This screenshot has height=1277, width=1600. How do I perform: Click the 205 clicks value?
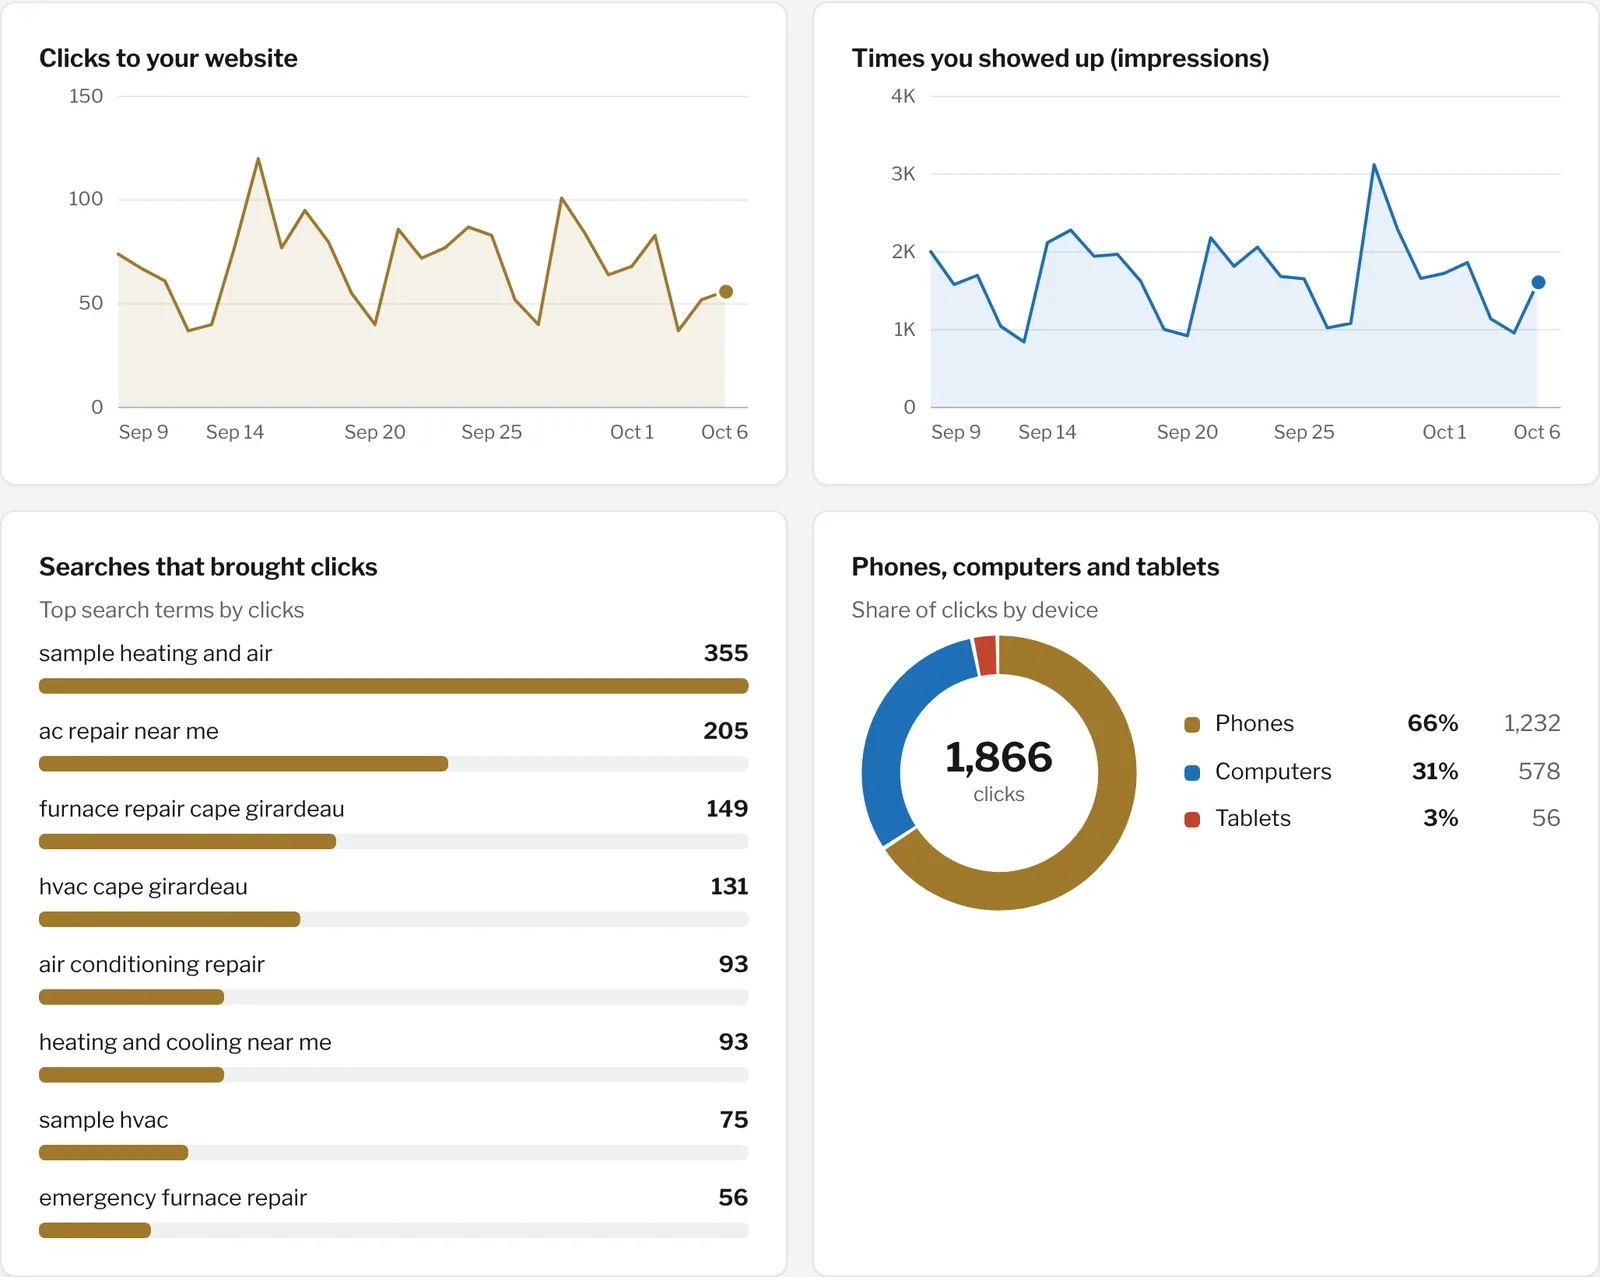coord(726,731)
